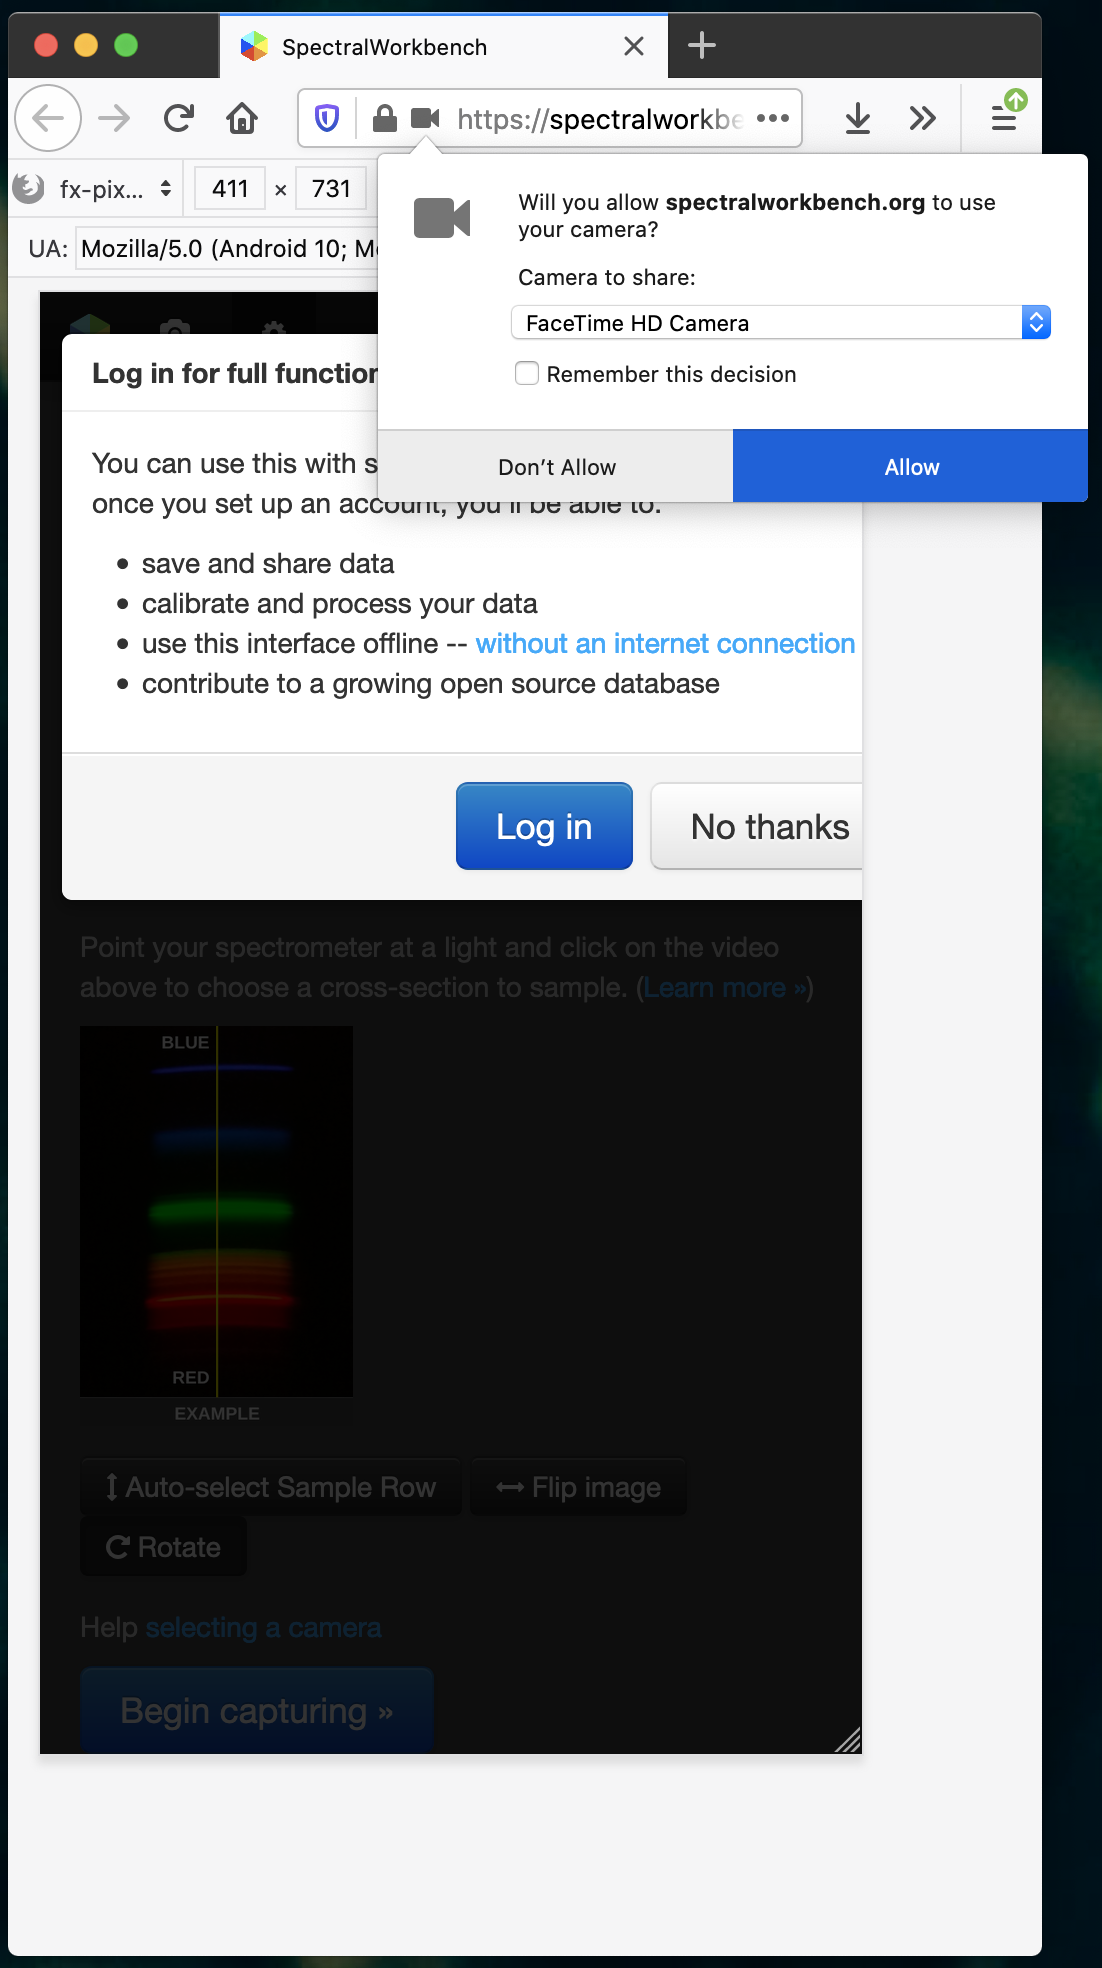Click the padlock site security icon
Image resolution: width=1102 pixels, height=1968 pixels.
click(x=384, y=119)
